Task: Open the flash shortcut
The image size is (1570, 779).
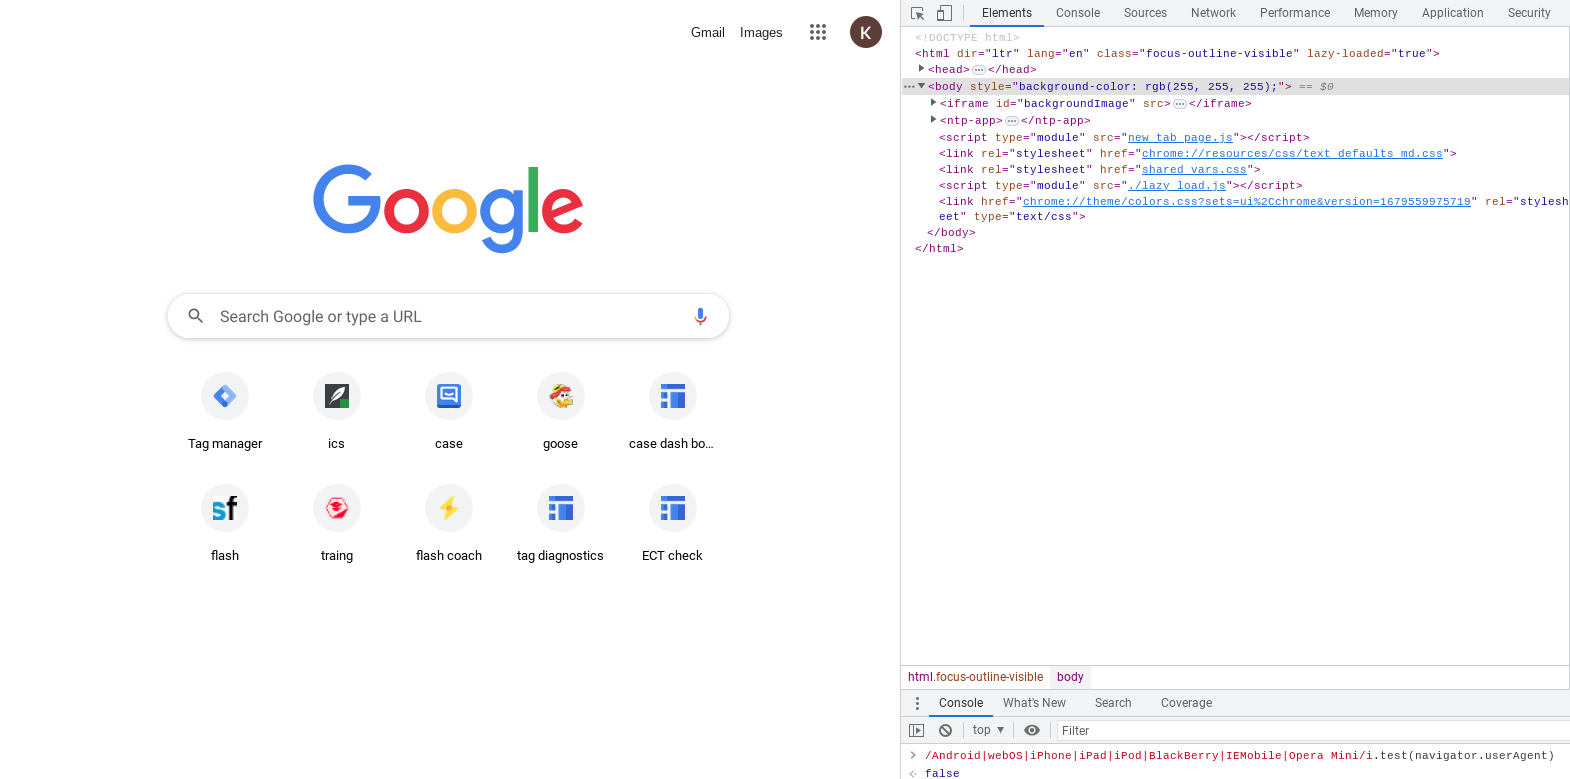Action: [x=225, y=524]
